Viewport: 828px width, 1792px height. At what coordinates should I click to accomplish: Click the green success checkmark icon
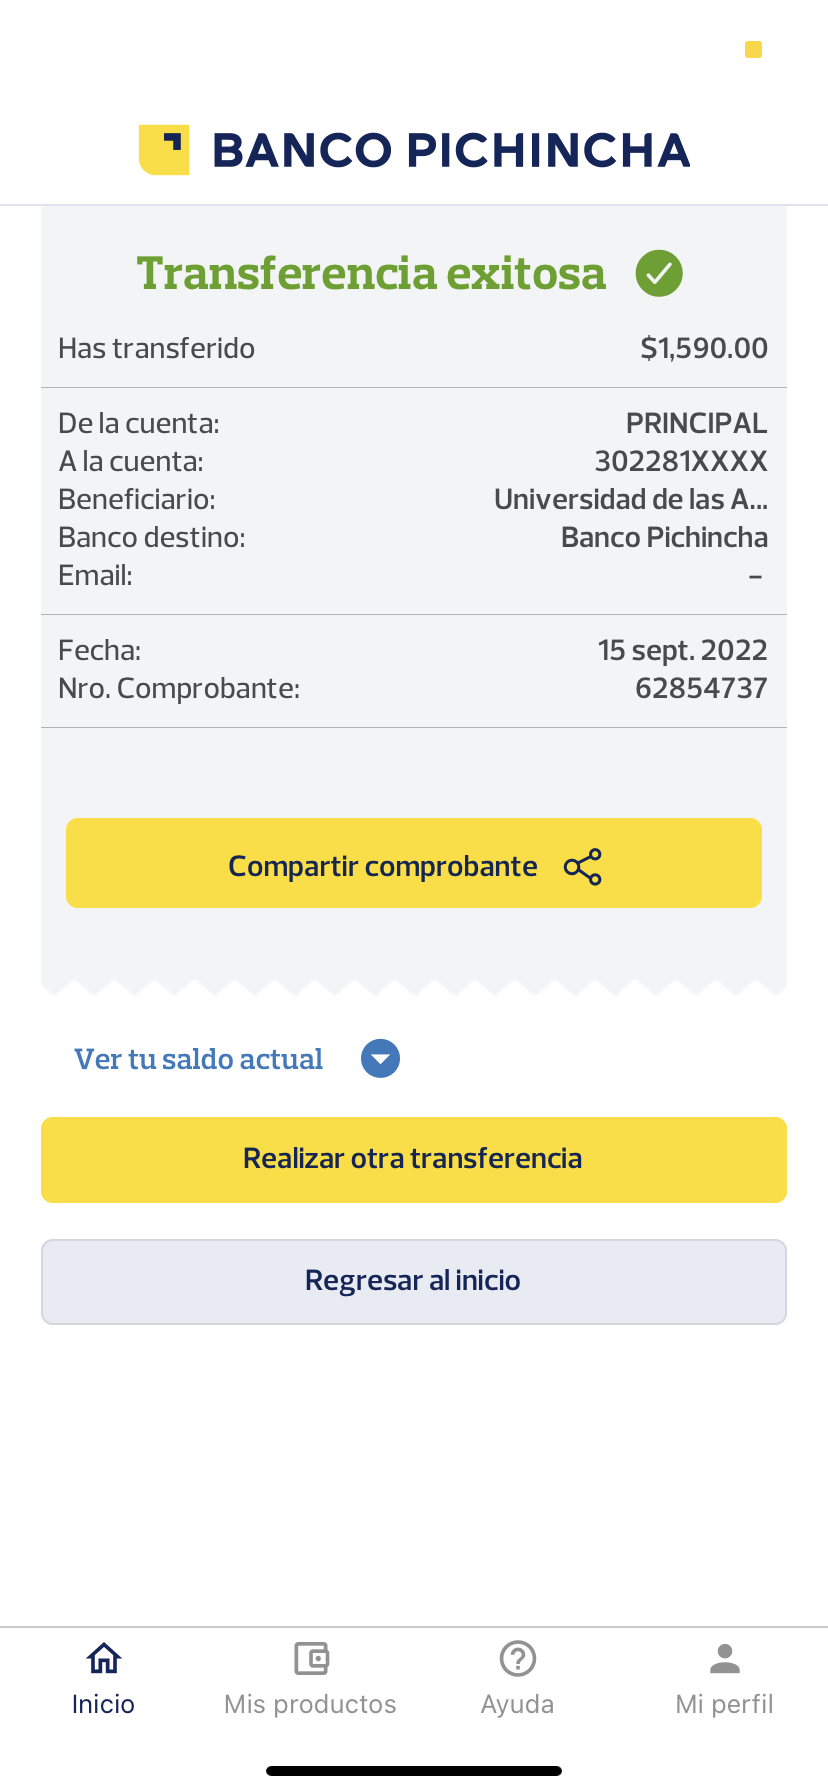tap(659, 273)
